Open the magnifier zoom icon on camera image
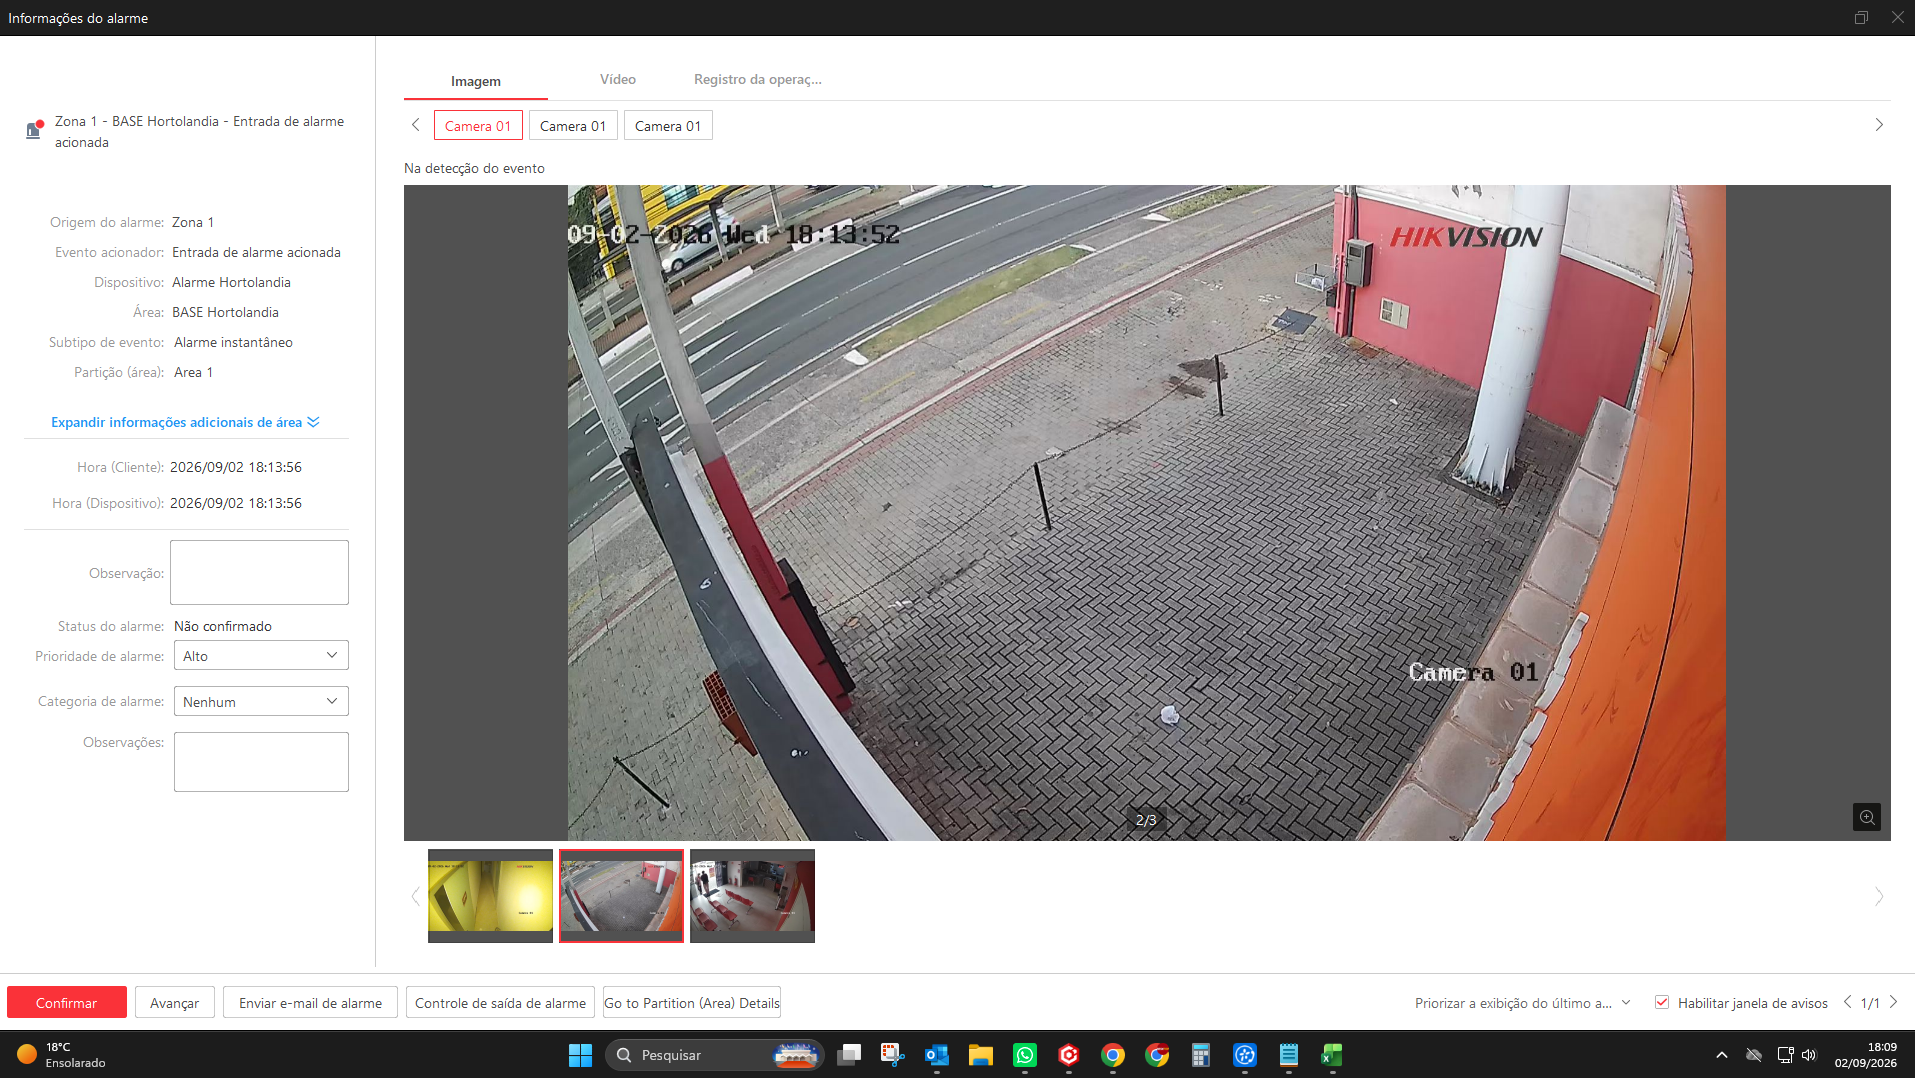1915x1078 pixels. 1866,817
